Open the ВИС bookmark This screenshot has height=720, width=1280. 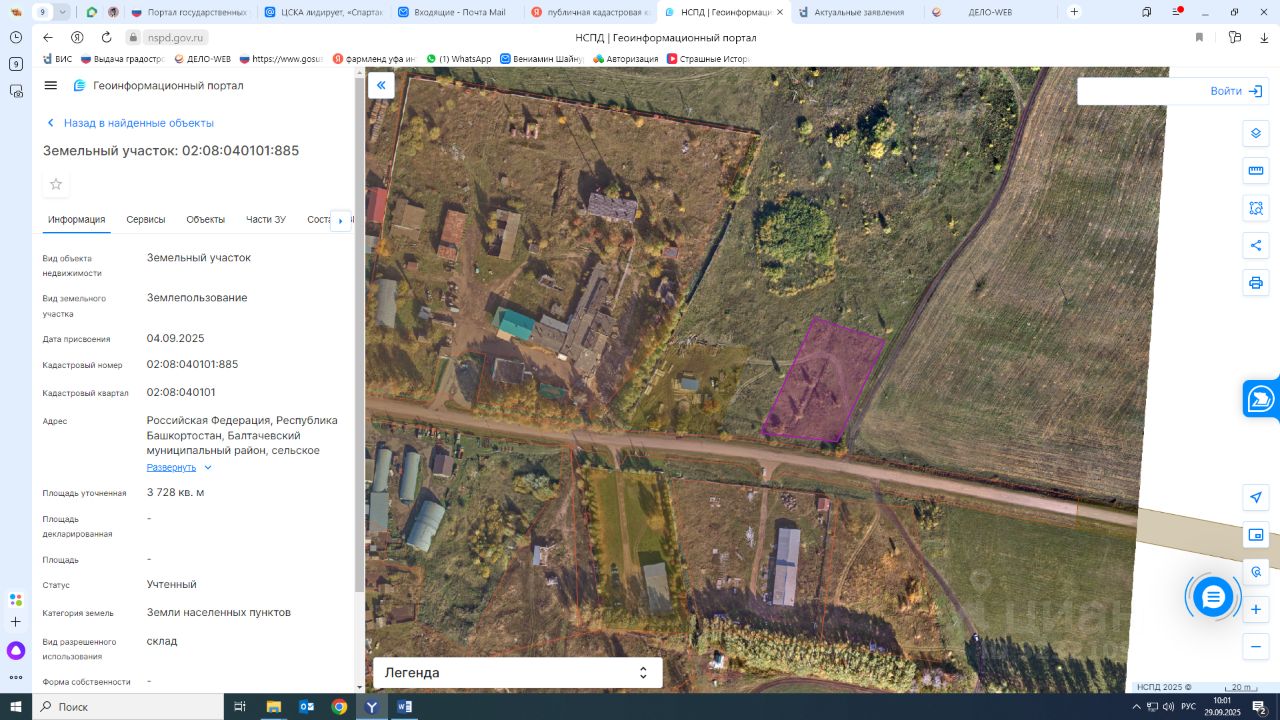[x=56, y=59]
